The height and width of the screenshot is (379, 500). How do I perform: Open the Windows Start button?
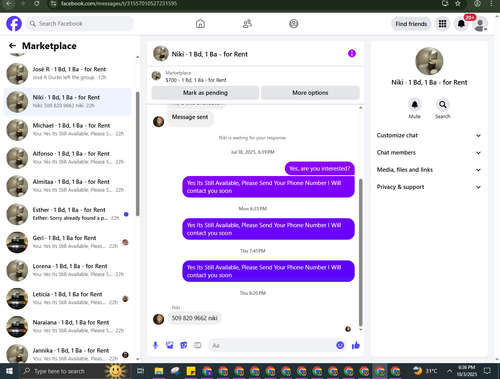point(9,371)
